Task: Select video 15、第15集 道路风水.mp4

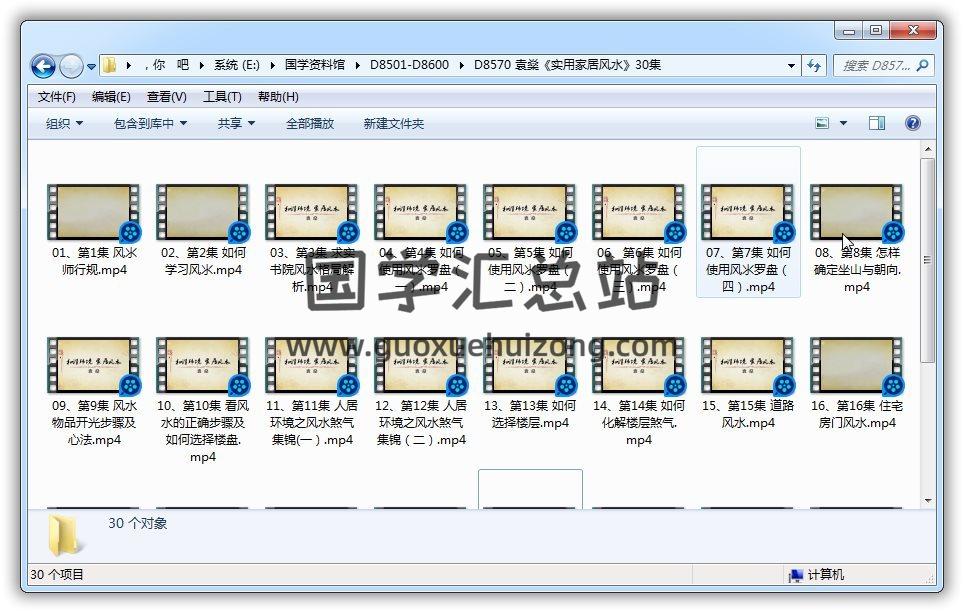Action: [x=748, y=382]
